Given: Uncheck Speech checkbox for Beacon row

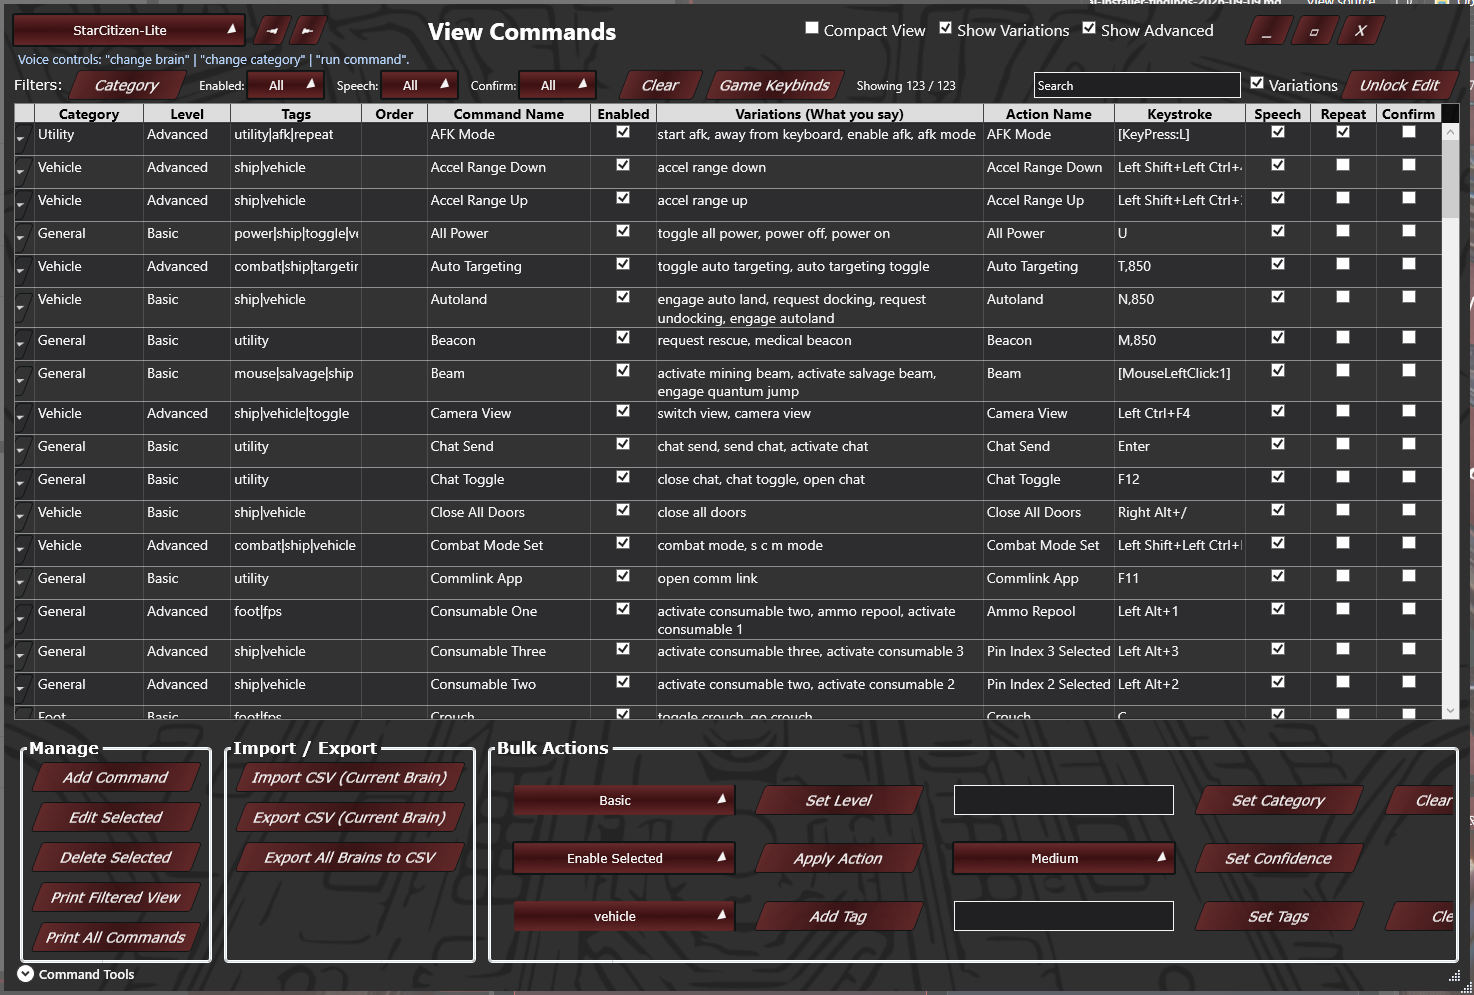Looking at the screenshot, I should click(1278, 338).
